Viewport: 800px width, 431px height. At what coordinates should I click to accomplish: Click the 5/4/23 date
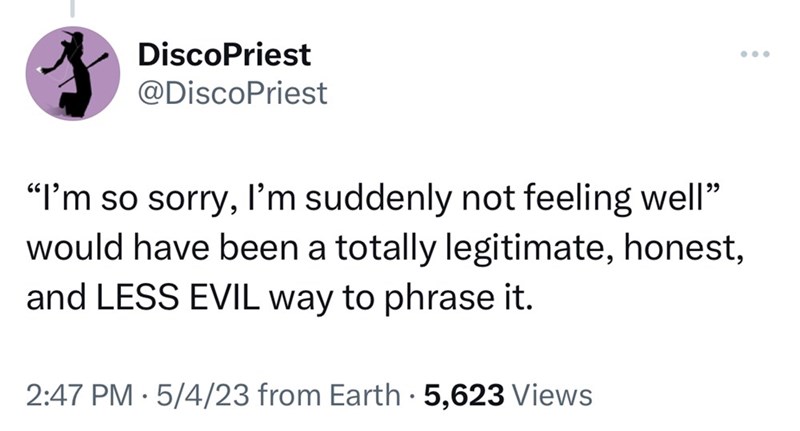pyautogui.click(x=203, y=395)
